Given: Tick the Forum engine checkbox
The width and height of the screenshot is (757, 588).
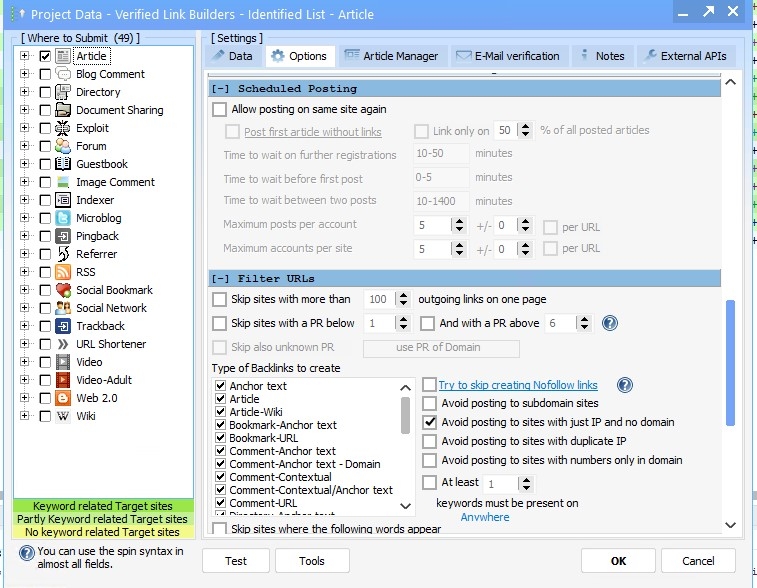Looking at the screenshot, I should click(45, 146).
